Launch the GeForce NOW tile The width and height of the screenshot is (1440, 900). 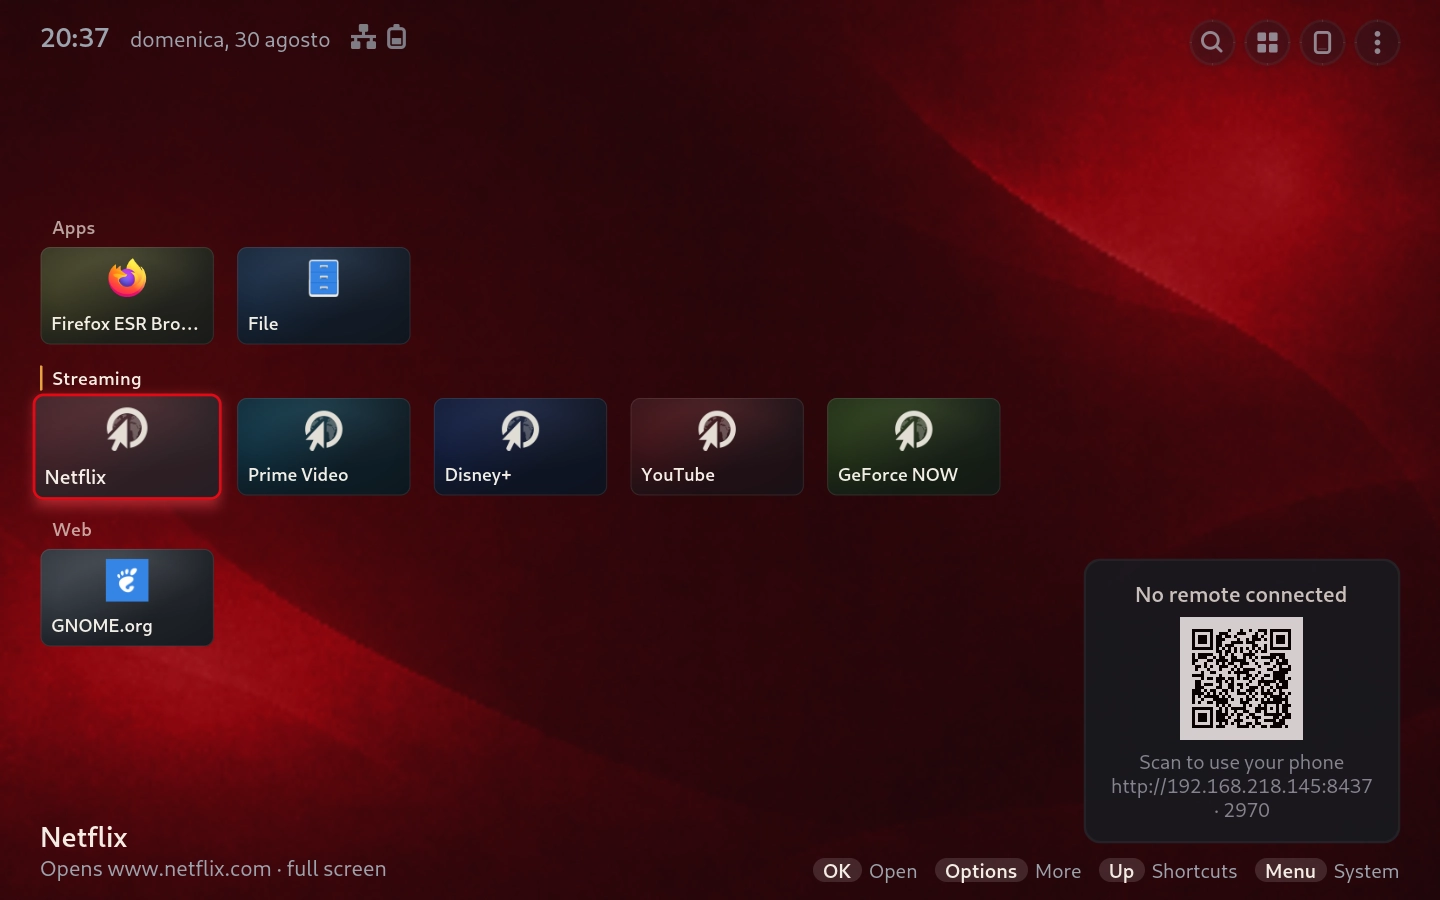point(914,447)
